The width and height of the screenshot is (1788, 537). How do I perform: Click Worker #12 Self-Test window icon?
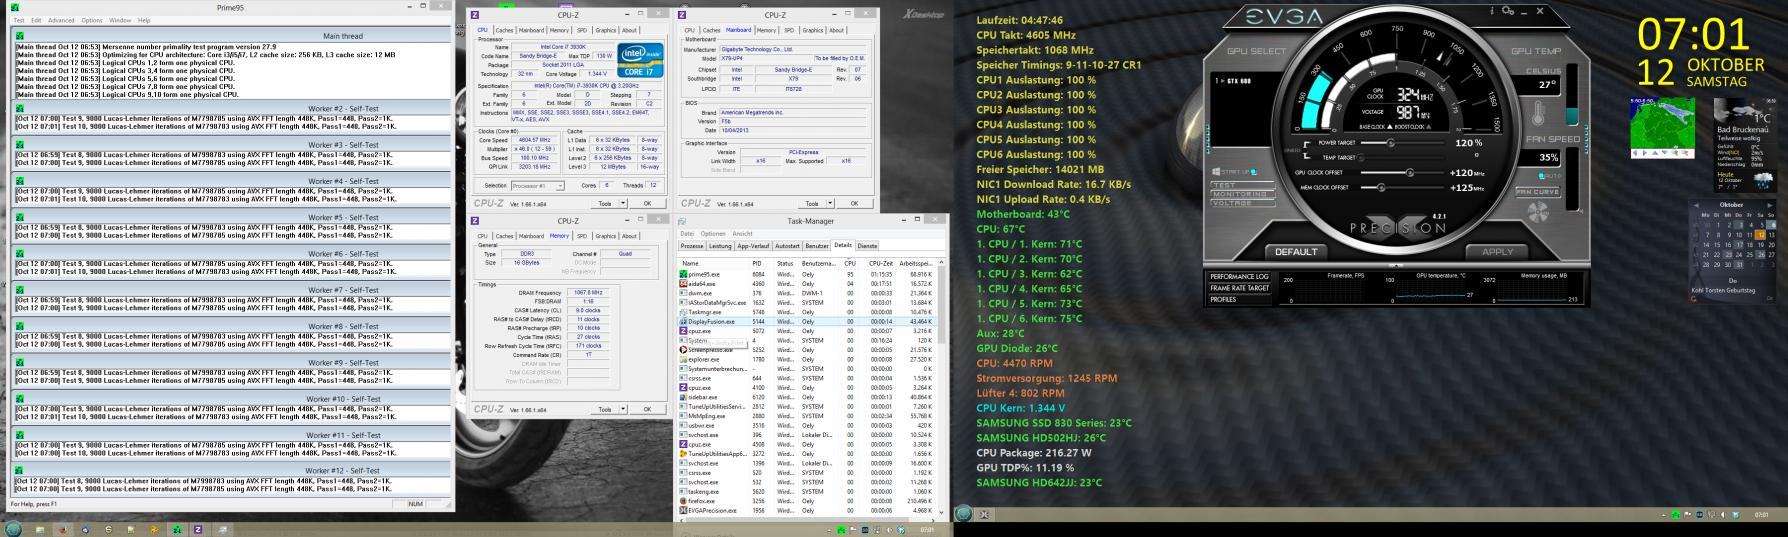tap(17, 470)
